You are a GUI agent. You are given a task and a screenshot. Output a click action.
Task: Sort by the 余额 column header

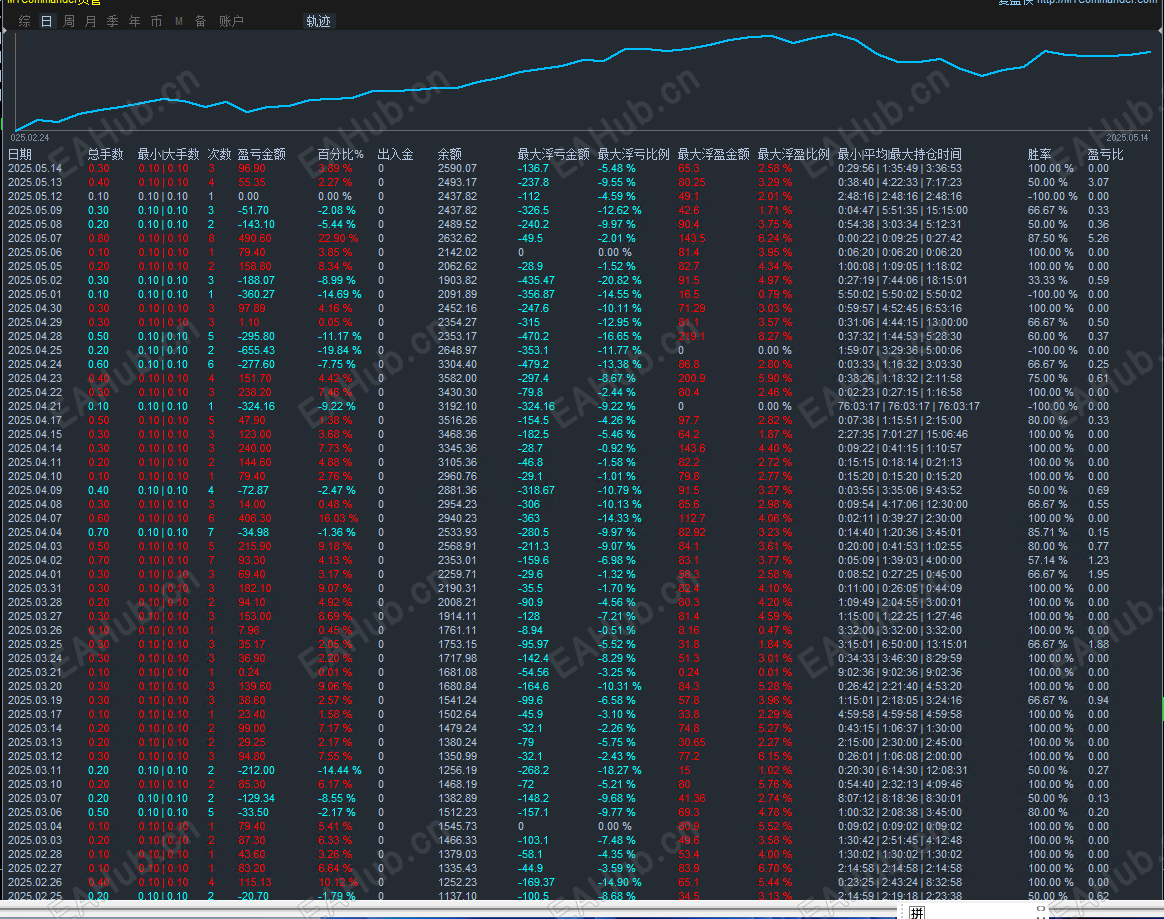450,154
